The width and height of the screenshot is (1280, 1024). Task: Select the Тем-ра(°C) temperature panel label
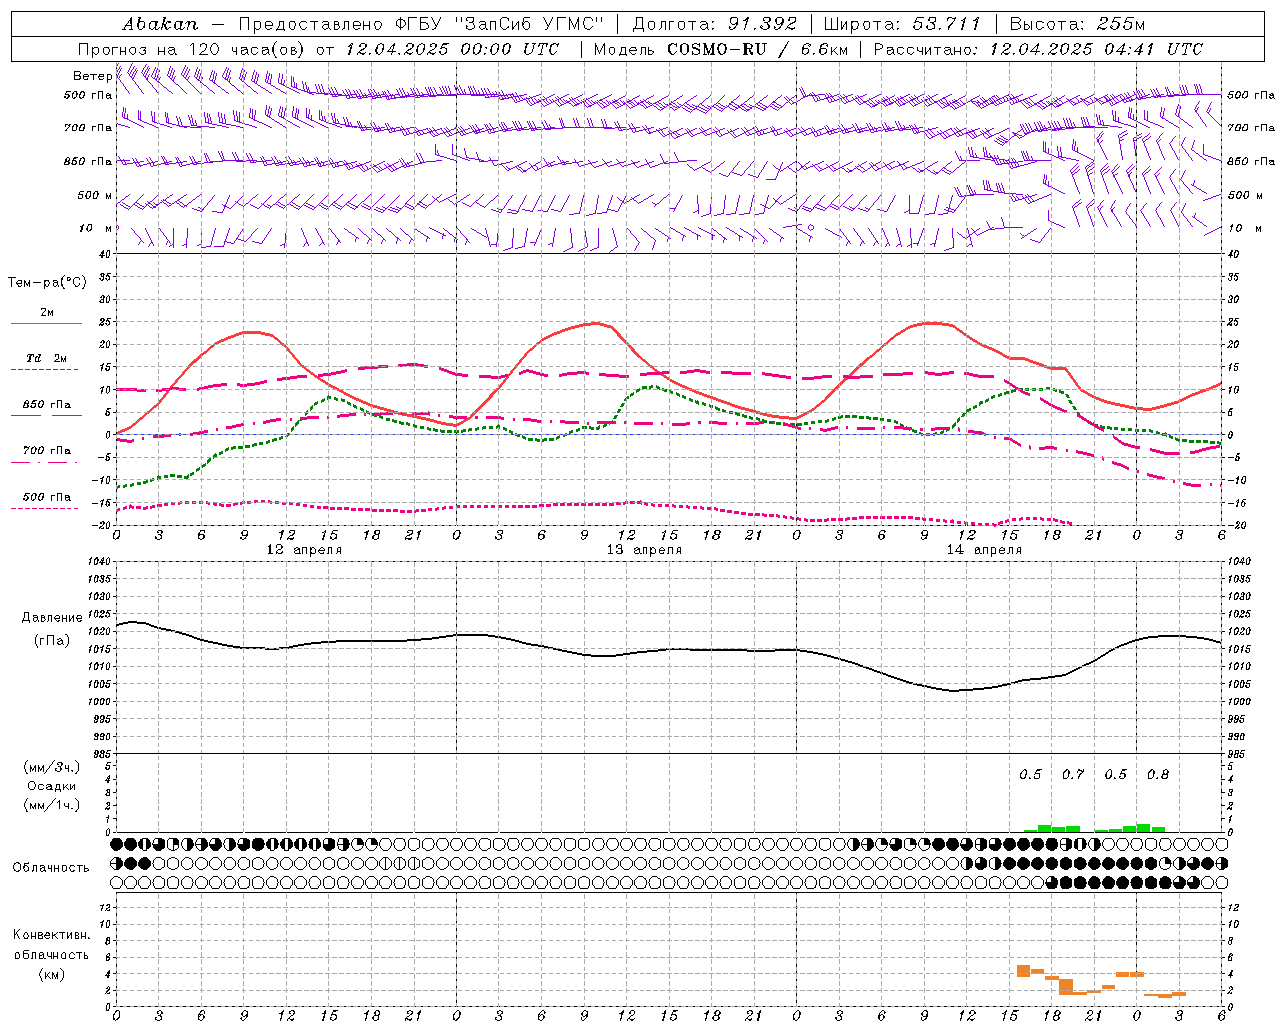pyautogui.click(x=47, y=283)
